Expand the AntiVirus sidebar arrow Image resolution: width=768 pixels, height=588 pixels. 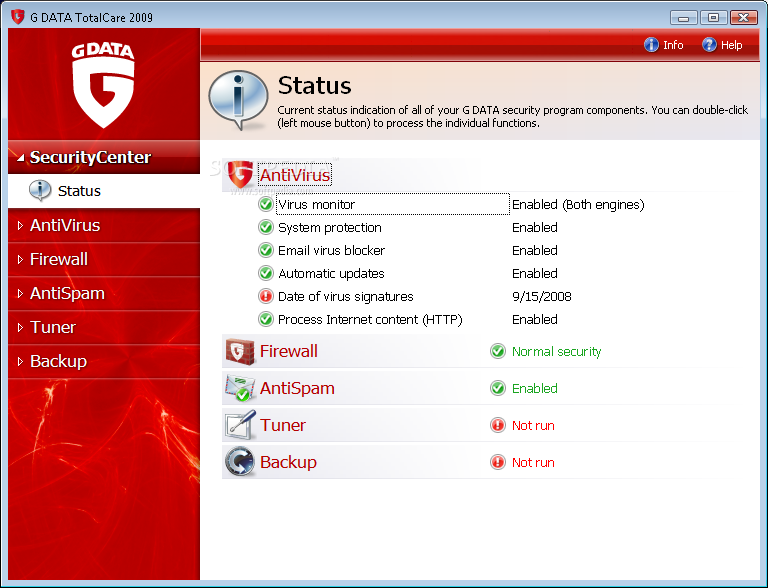click(20, 225)
